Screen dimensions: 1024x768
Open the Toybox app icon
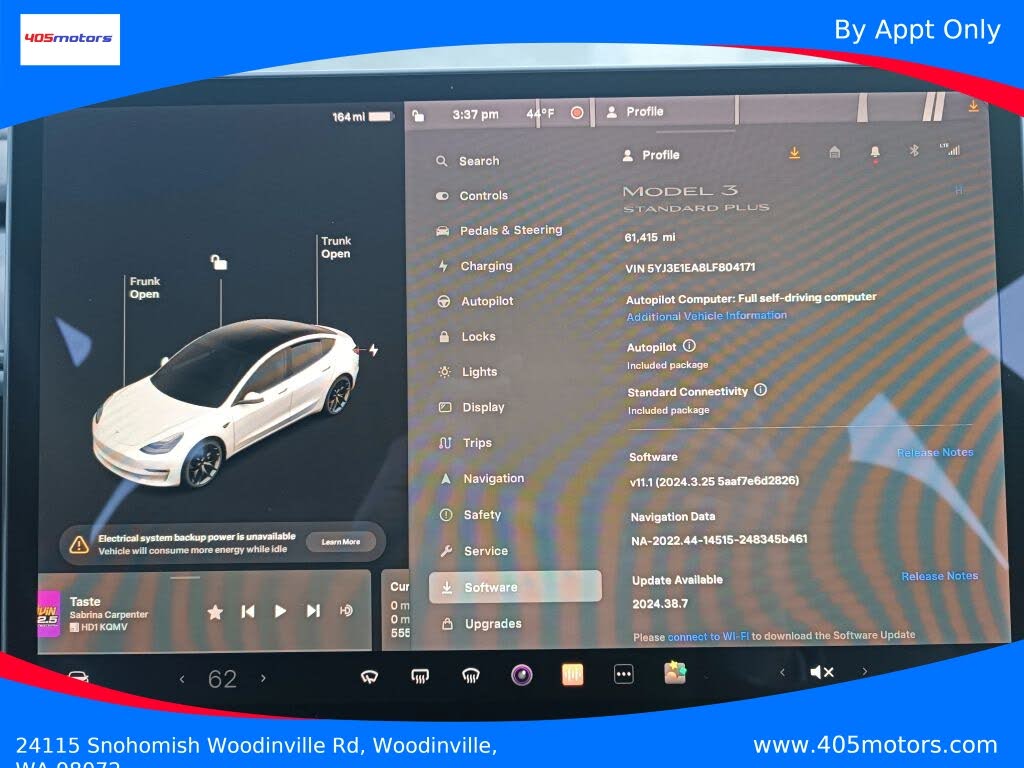pyautogui.click(x=675, y=672)
